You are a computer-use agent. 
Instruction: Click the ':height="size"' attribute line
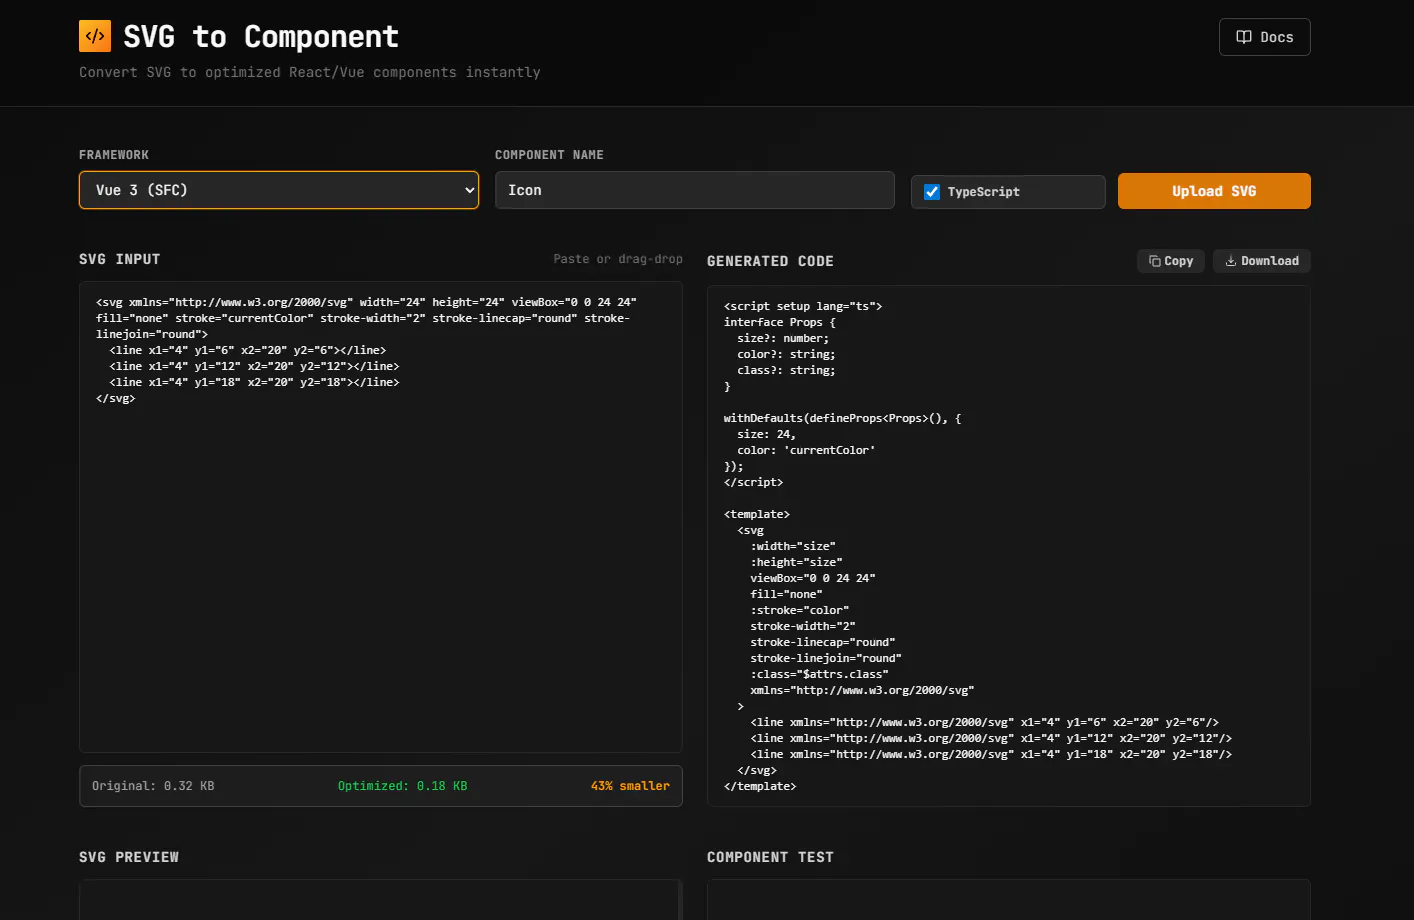tap(796, 562)
